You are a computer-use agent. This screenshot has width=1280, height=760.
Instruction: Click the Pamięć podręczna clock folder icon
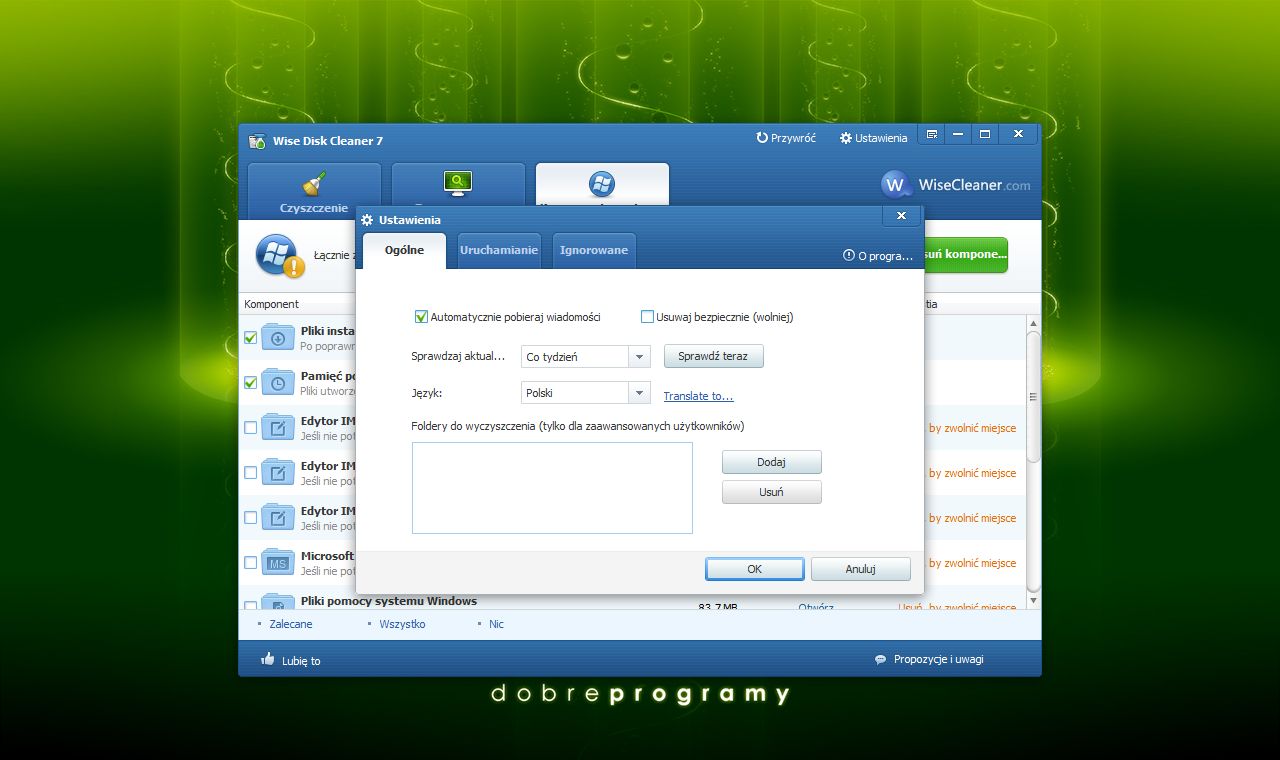[x=277, y=382]
